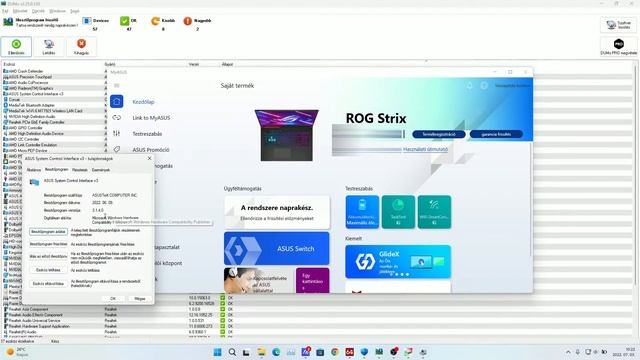Click the garancia frissítés warranty button
This screenshot has height=360, width=640.
pos(496,134)
